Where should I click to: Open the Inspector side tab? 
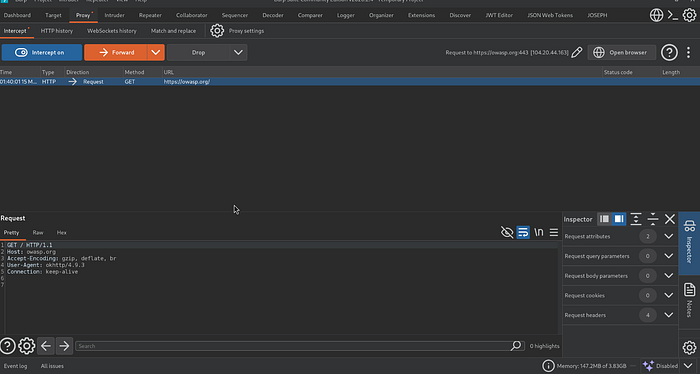coord(689,243)
